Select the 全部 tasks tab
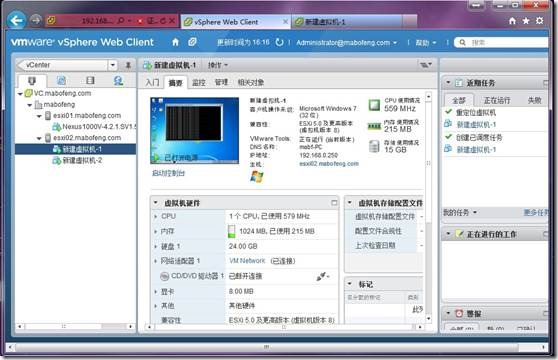This screenshot has width=558, height=360. click(459, 101)
